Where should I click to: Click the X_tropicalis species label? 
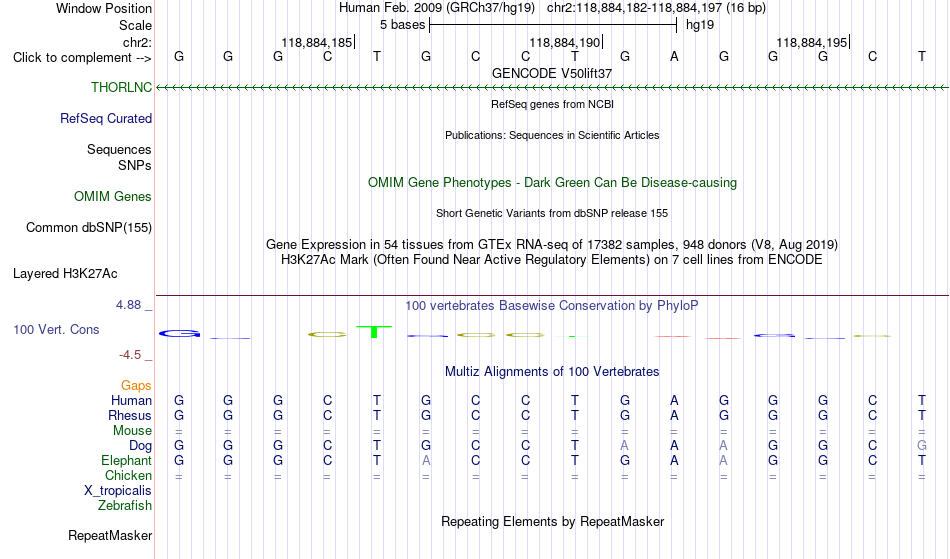coord(118,491)
